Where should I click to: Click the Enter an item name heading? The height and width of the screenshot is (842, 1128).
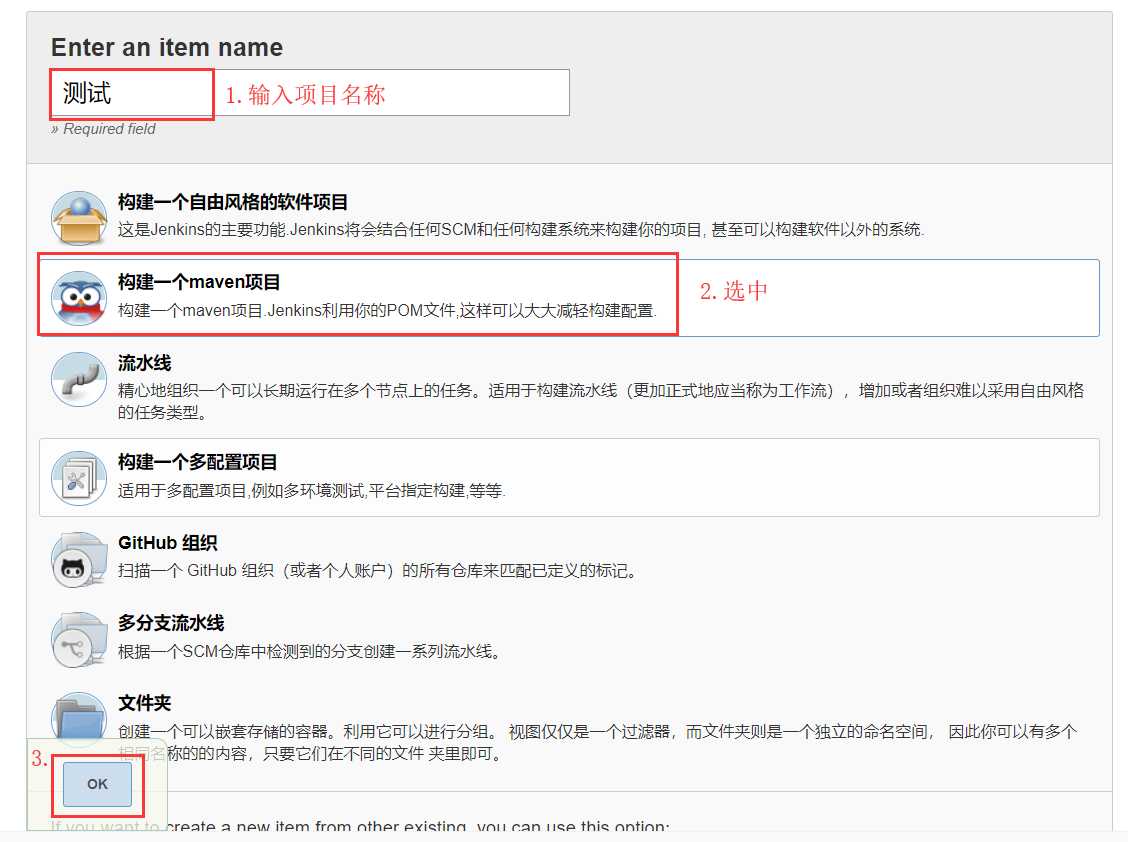pyautogui.click(x=167, y=47)
